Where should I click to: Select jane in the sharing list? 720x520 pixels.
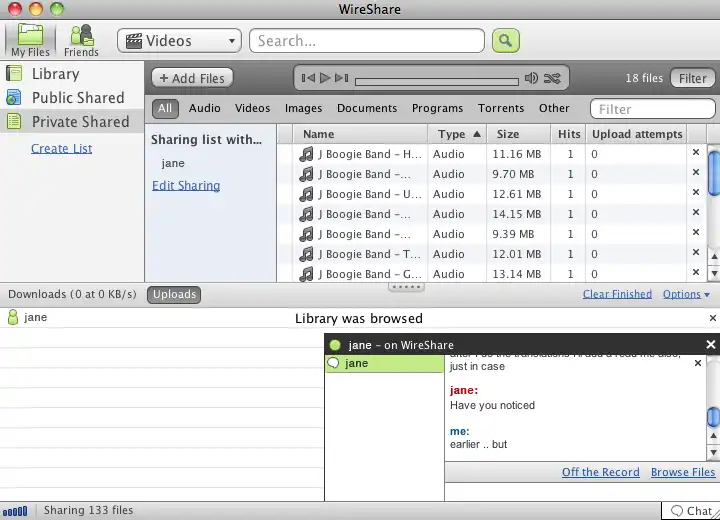click(x=173, y=163)
